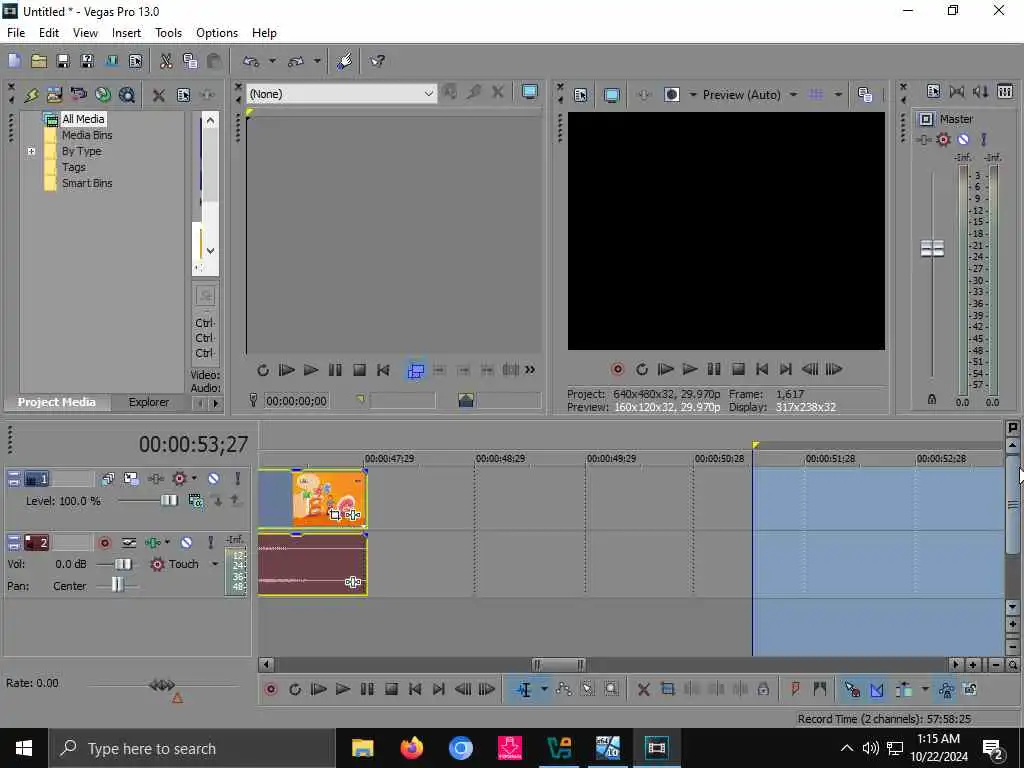Click the Redo arrow icon
The height and width of the screenshot is (768, 1024).
coord(296,61)
